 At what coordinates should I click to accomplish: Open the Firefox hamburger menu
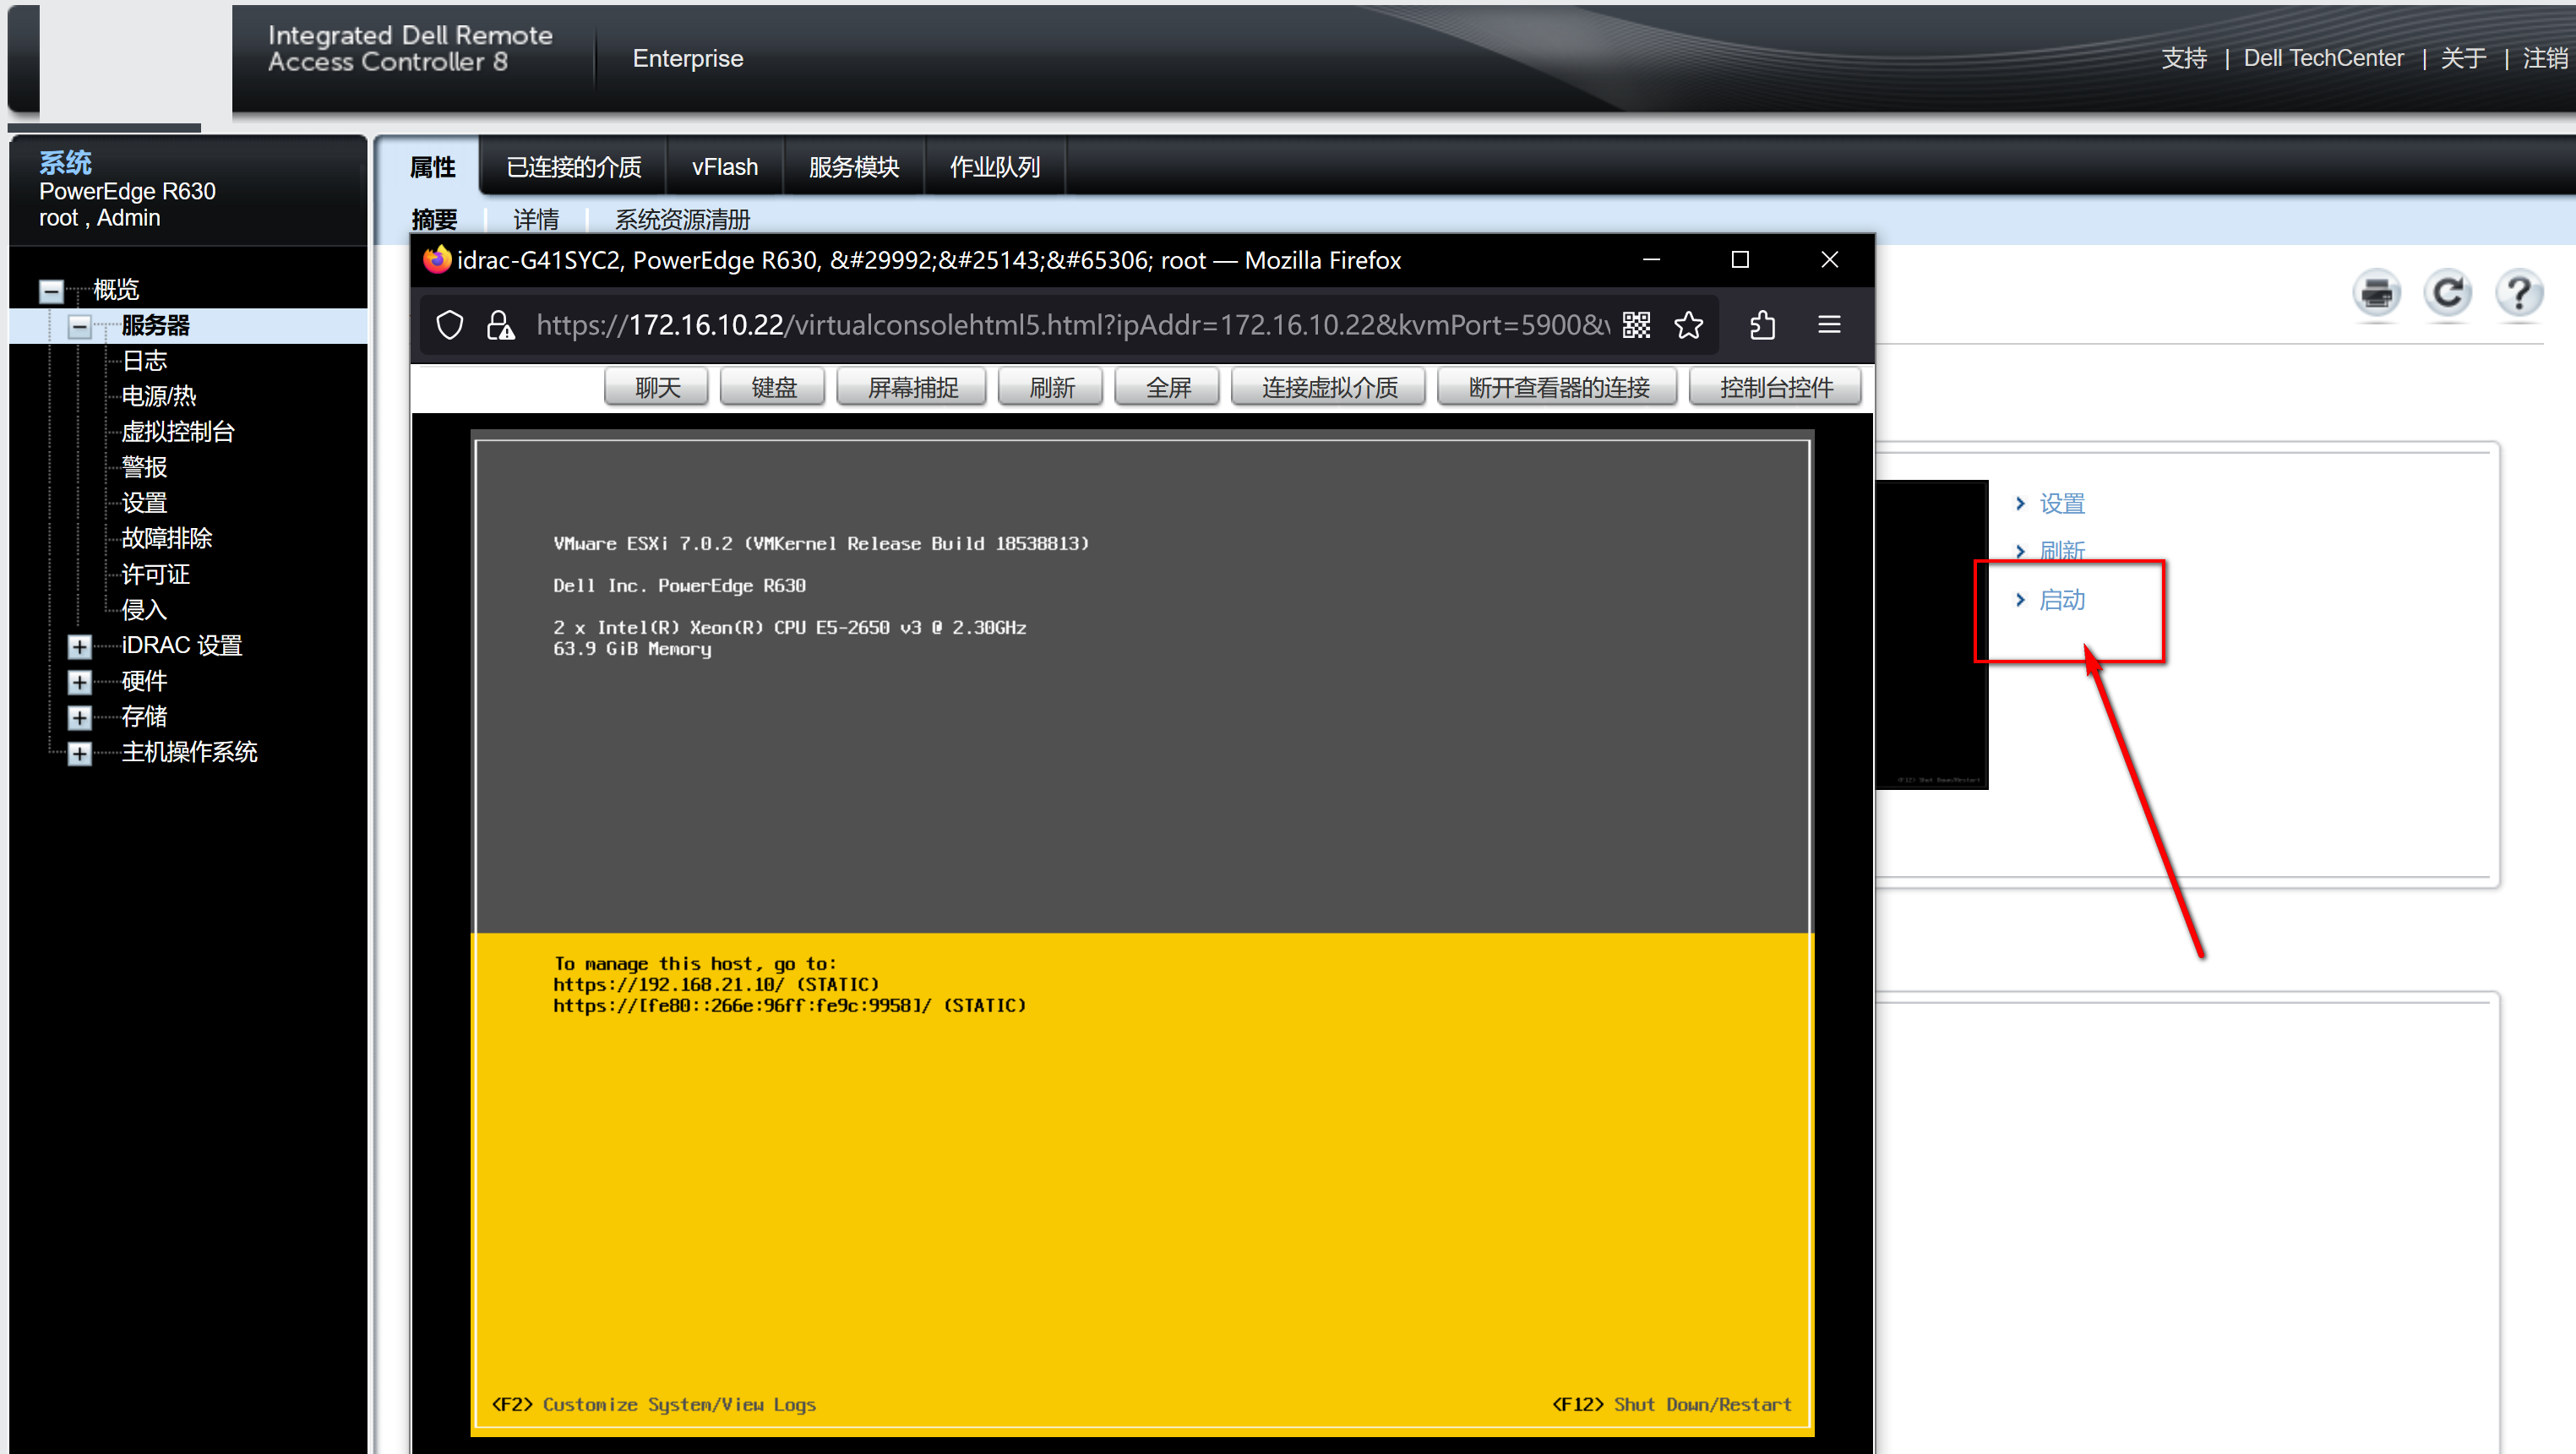click(x=1828, y=325)
